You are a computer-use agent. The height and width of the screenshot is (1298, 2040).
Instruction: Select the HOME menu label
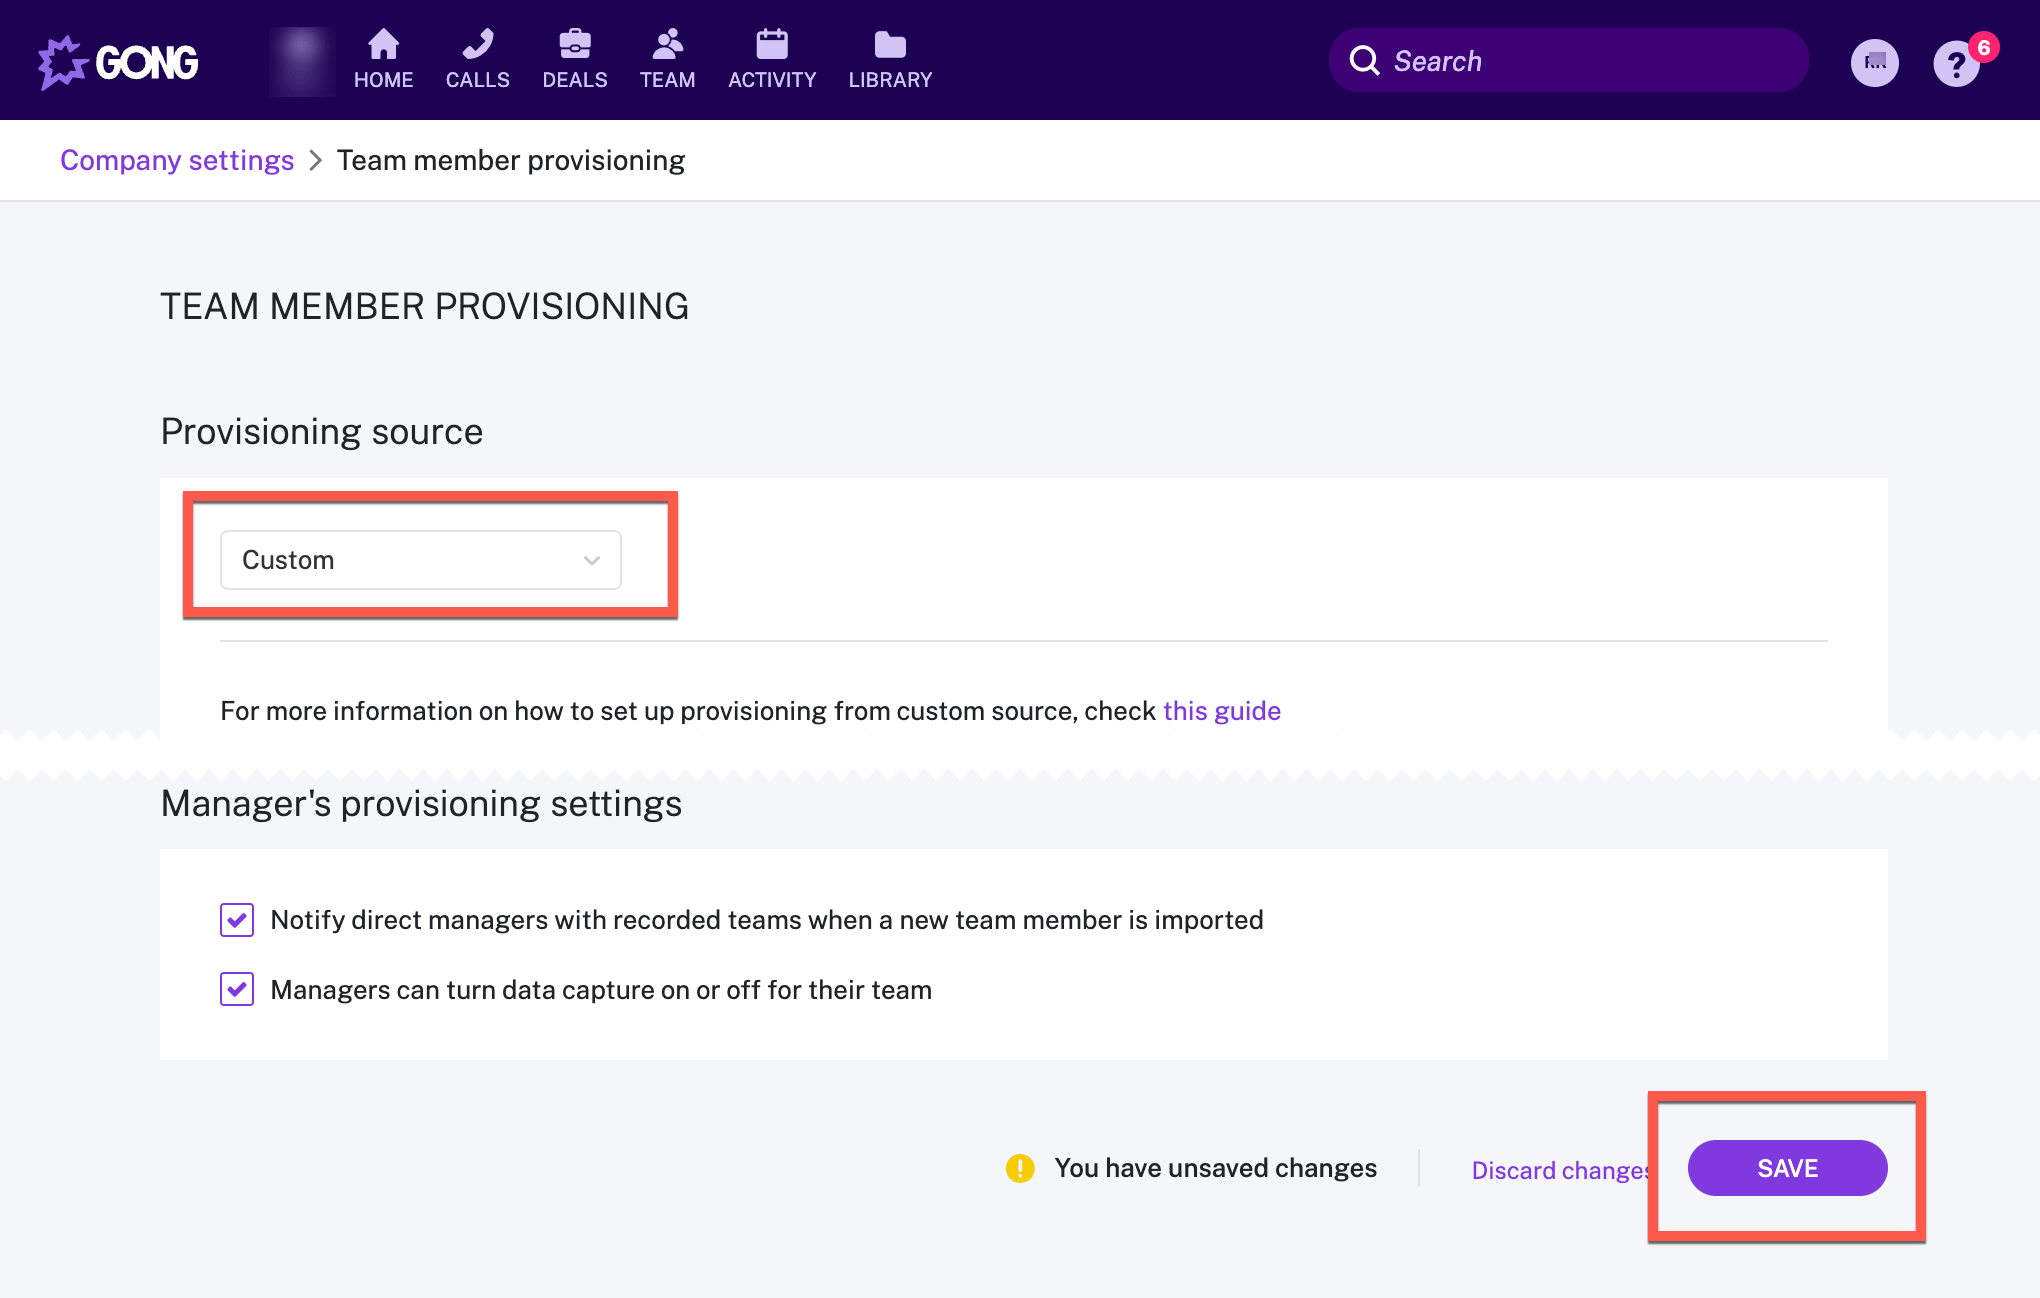tap(383, 80)
